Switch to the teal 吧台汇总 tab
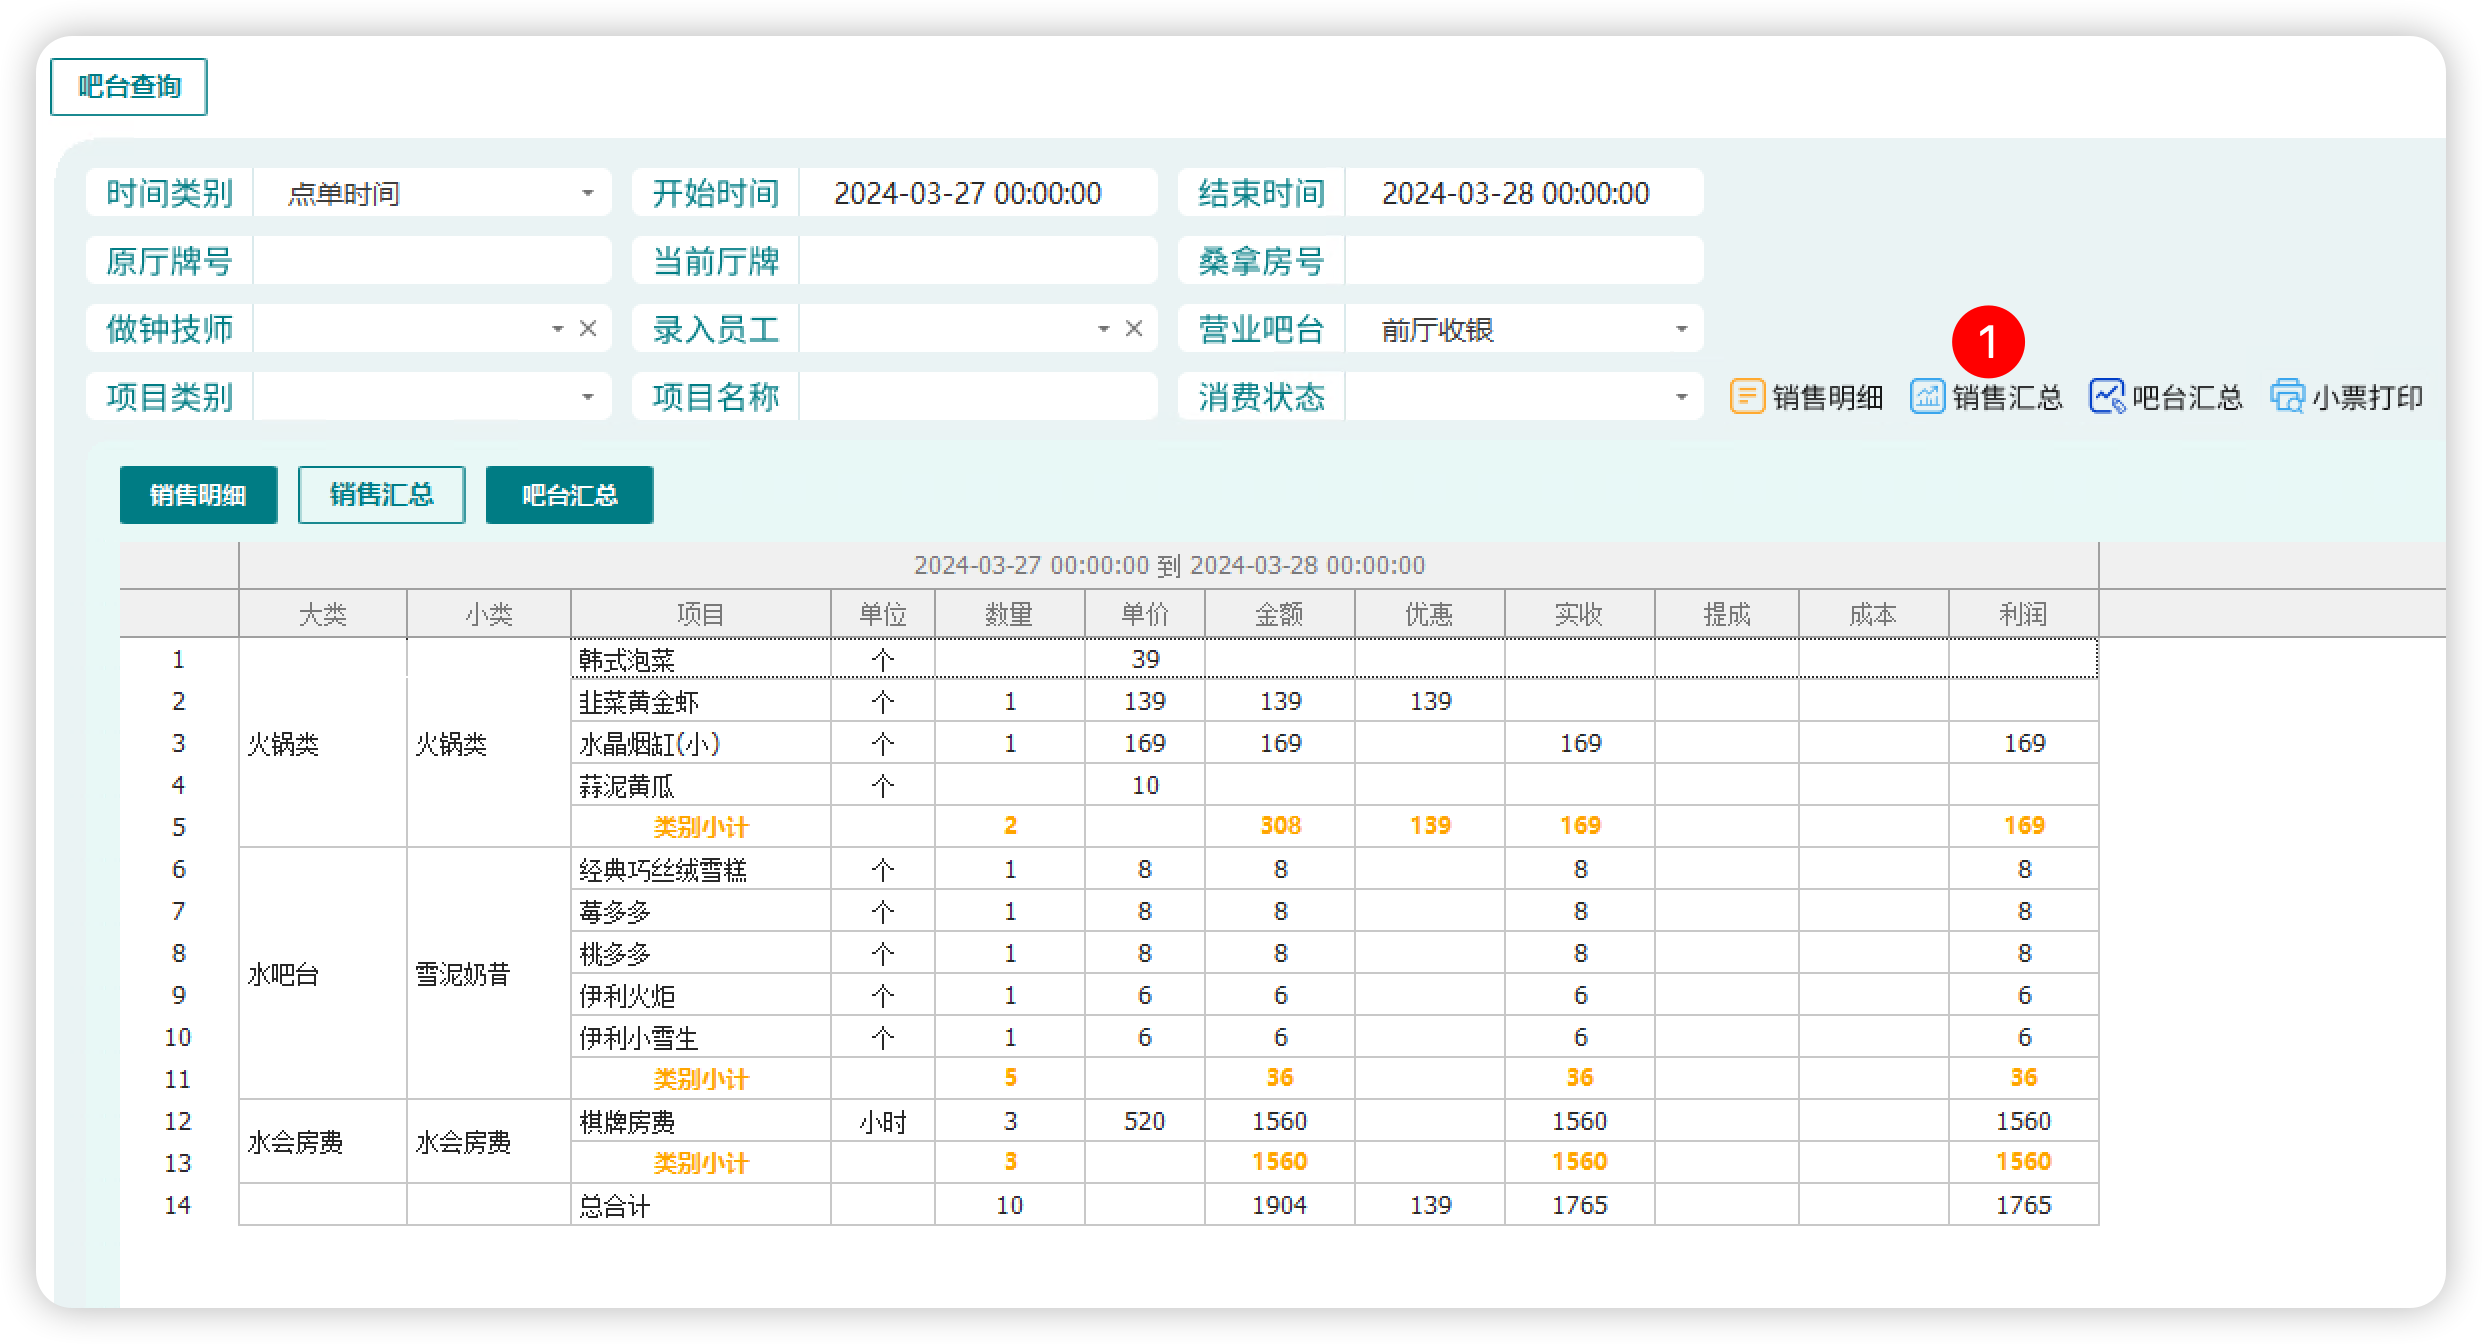Viewport: 2482px width, 1344px height. coord(569,495)
